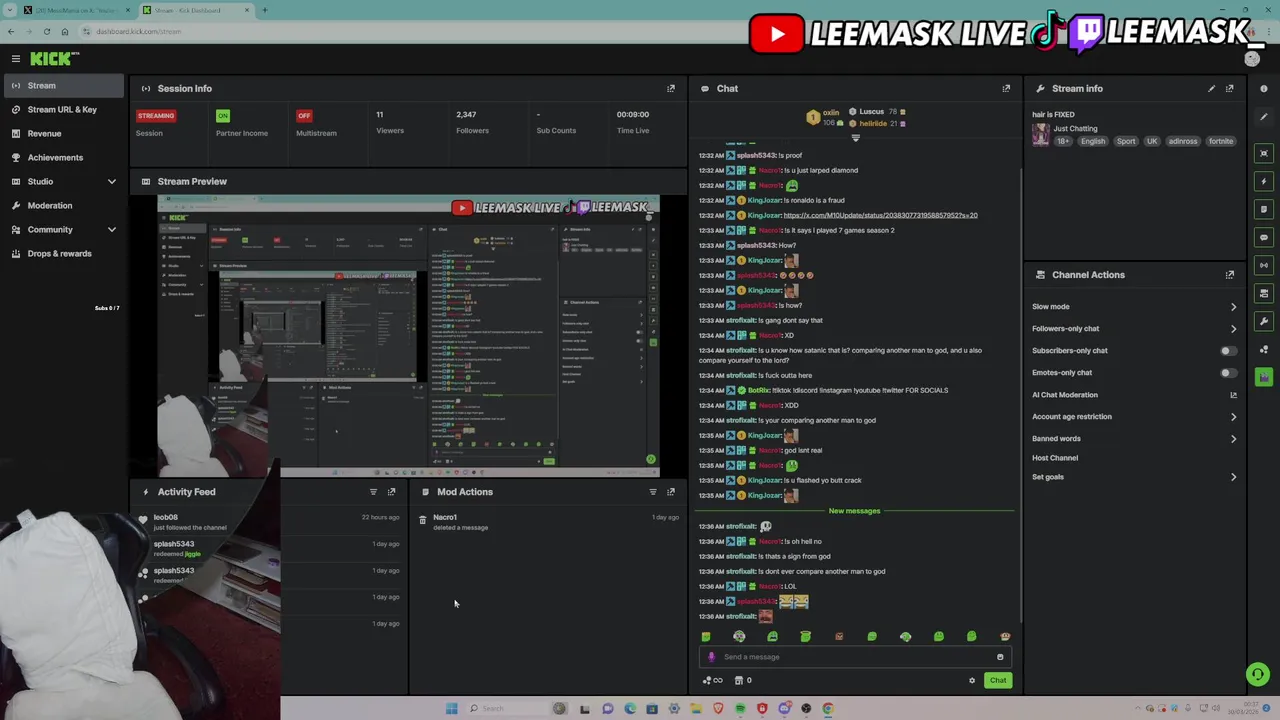Edit stream info with the pencil icon
The height and width of the screenshot is (720, 1280).
(x=1211, y=88)
